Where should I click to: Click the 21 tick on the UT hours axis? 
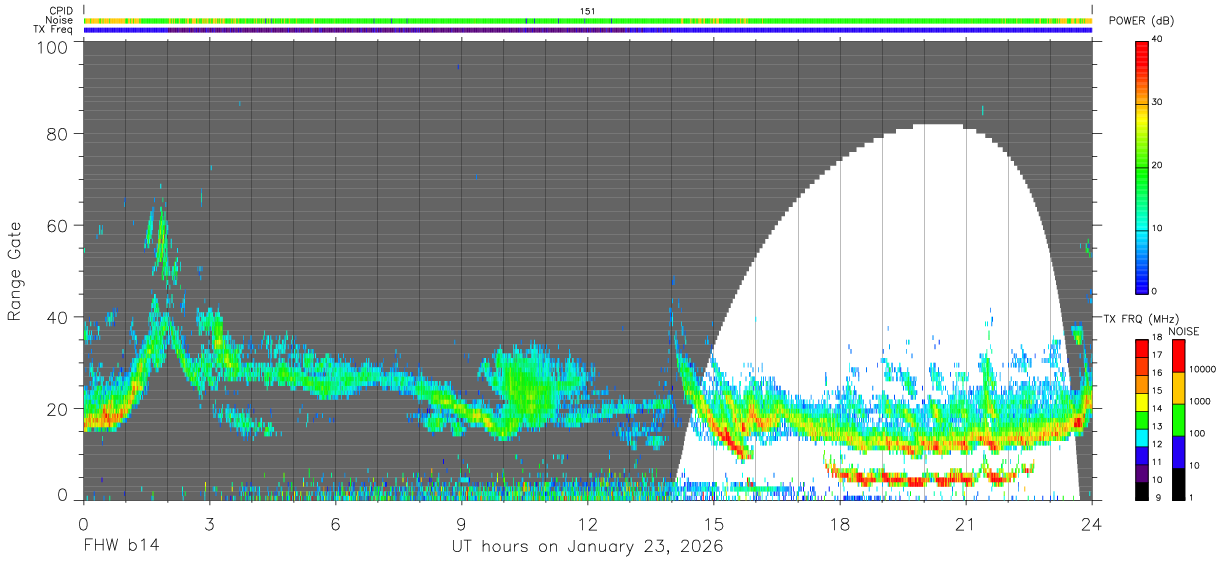point(966,523)
